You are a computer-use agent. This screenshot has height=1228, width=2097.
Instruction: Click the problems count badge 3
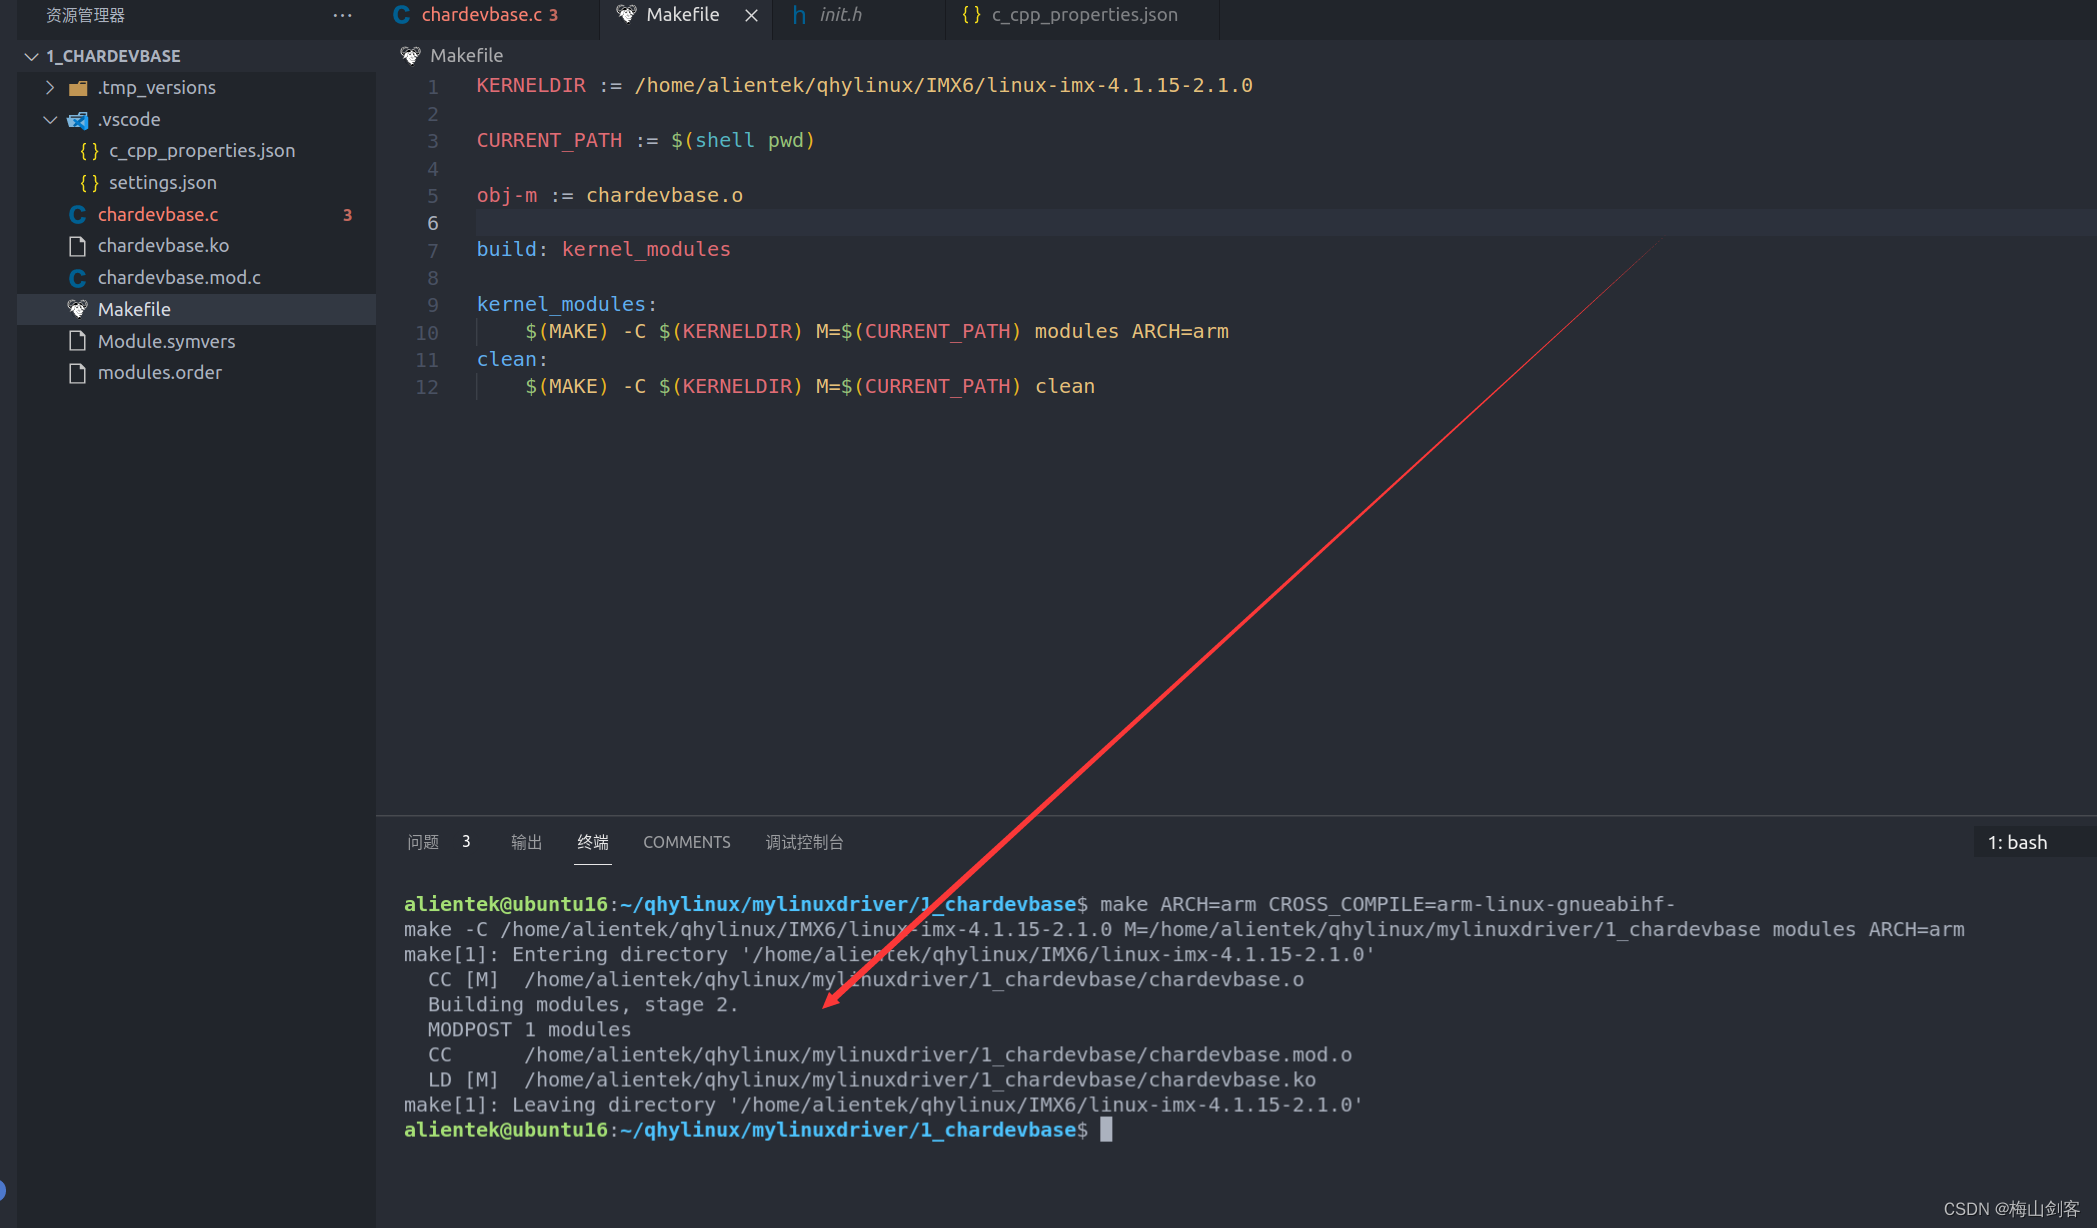click(x=466, y=842)
